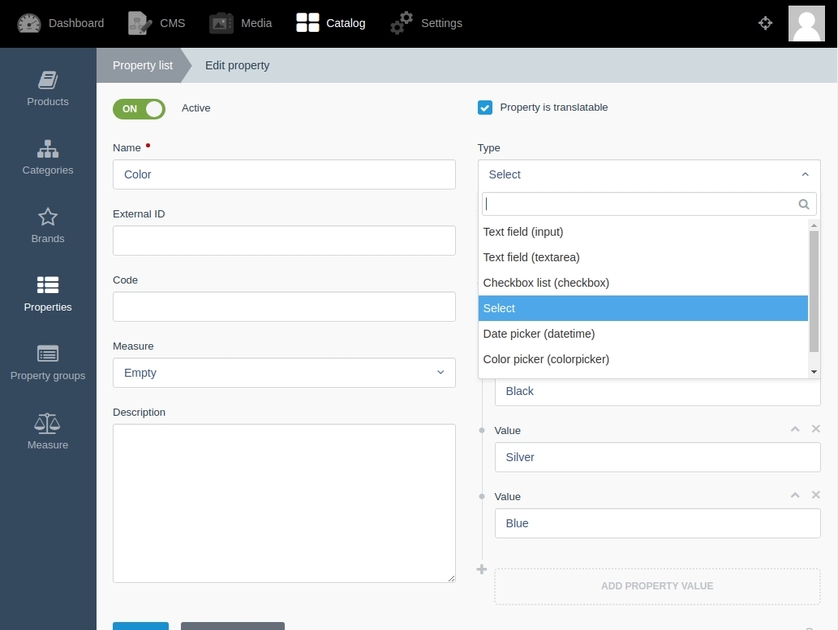Go to Categories in sidebar
Image resolution: width=838 pixels, height=630 pixels.
point(48,158)
